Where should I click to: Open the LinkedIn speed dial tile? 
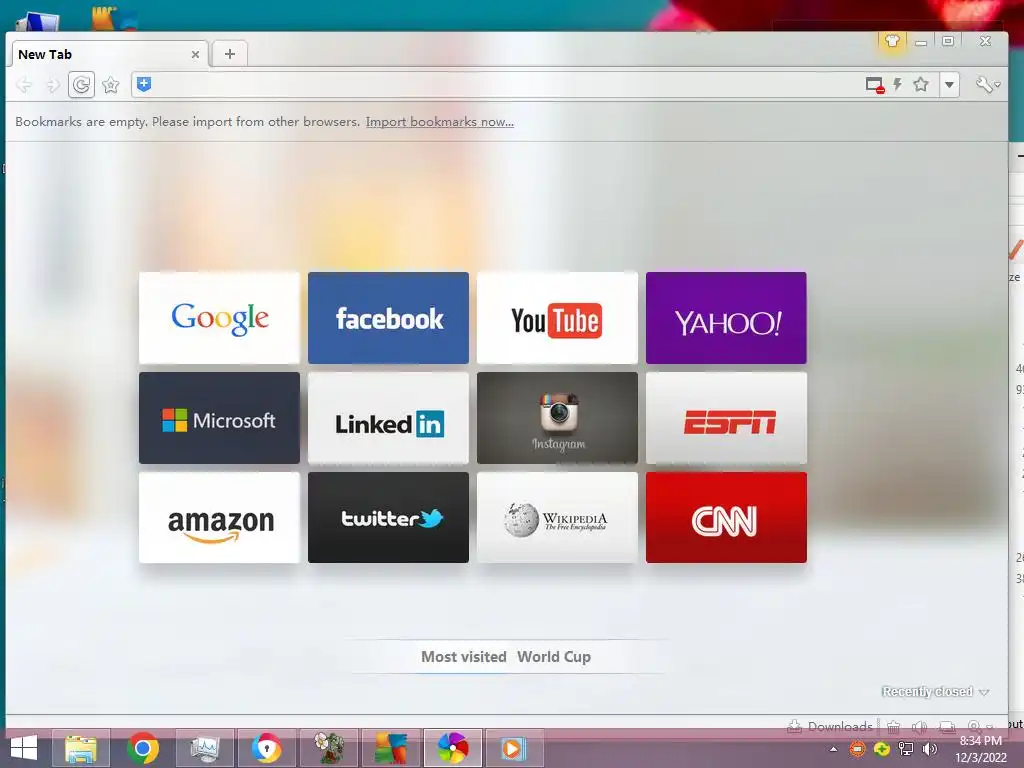(389, 418)
